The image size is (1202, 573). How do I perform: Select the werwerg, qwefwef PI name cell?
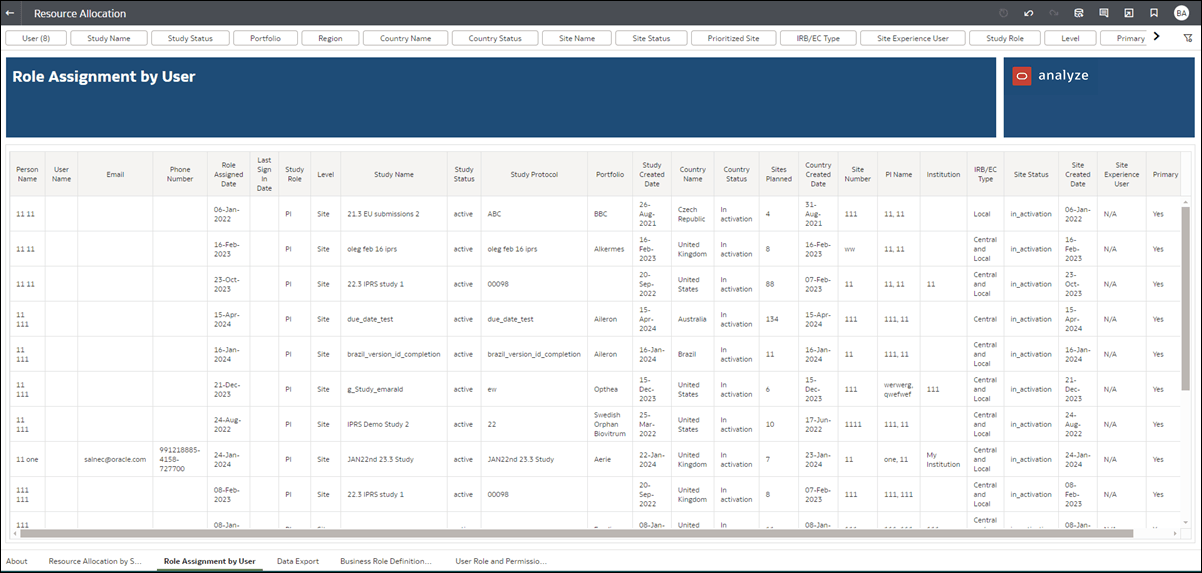coord(898,389)
